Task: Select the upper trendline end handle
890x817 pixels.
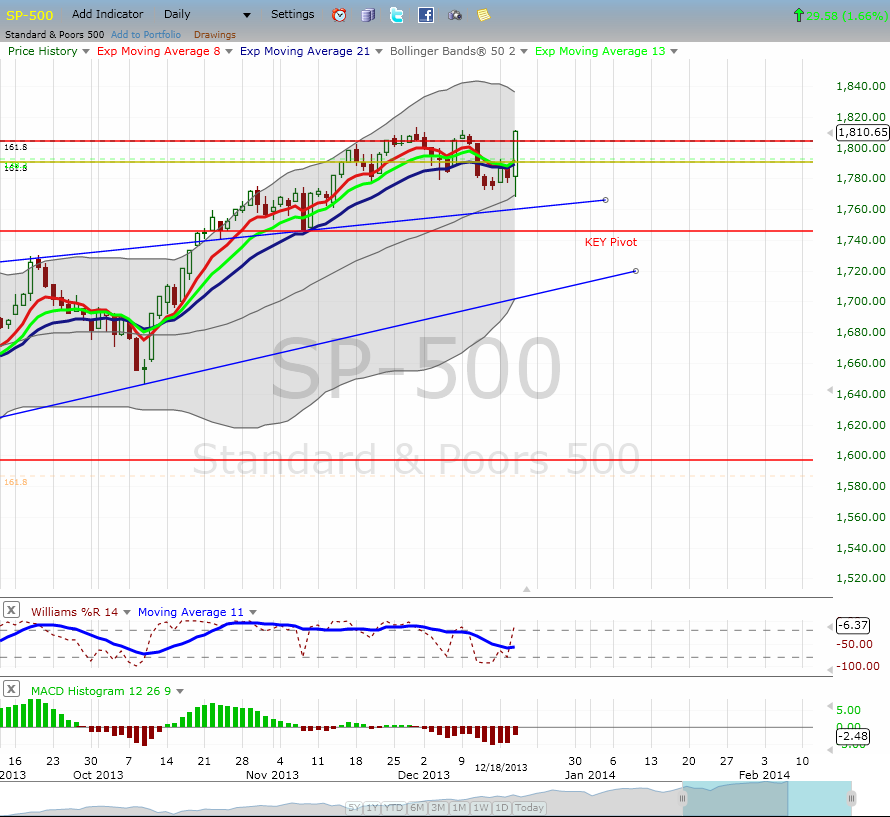Action: [606, 200]
